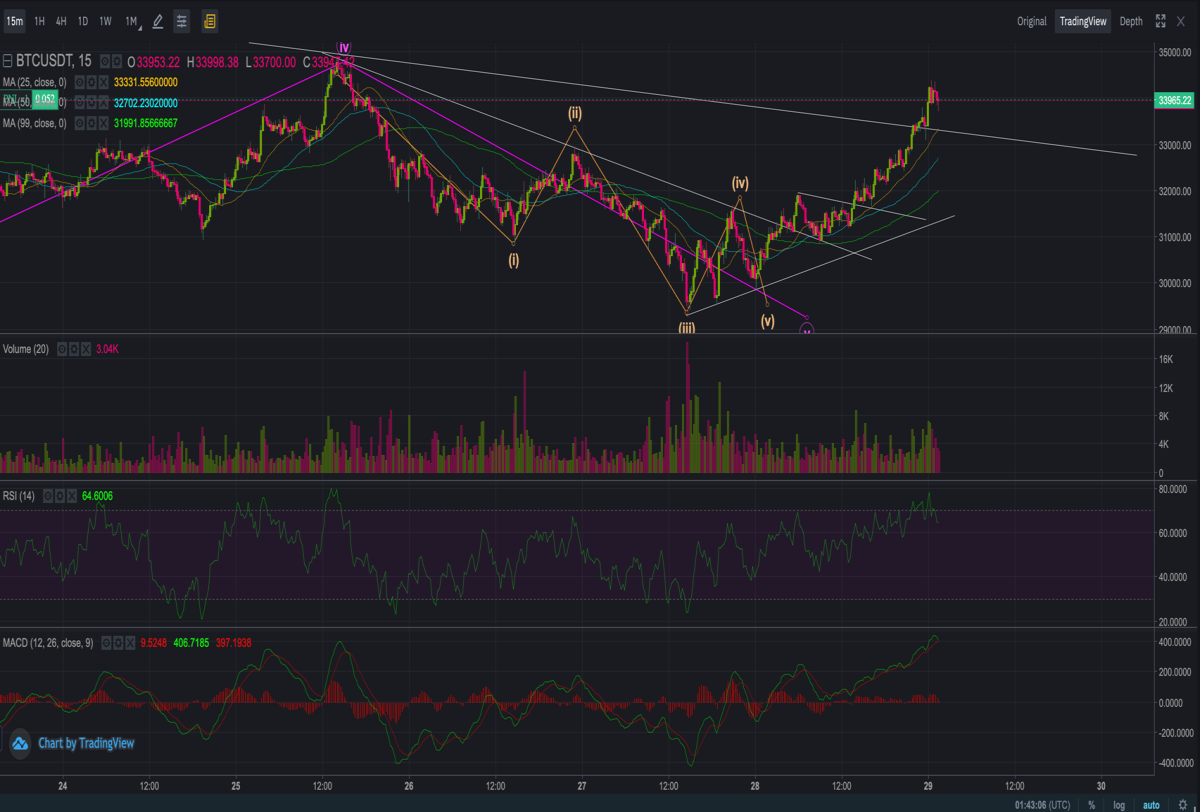Click the MACD (12, 26, close, 9) label
Screen dimensions: 1200x812
[48, 643]
